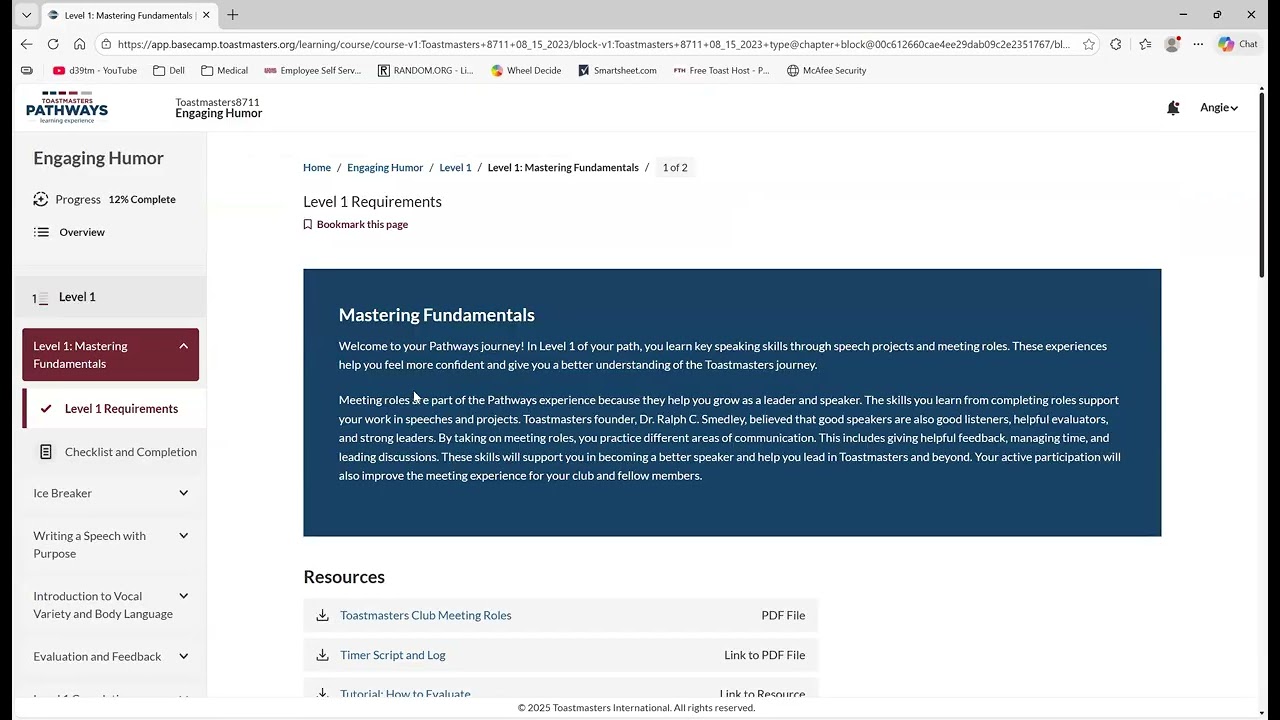Open the Wheel Decide bookmark

526,71
